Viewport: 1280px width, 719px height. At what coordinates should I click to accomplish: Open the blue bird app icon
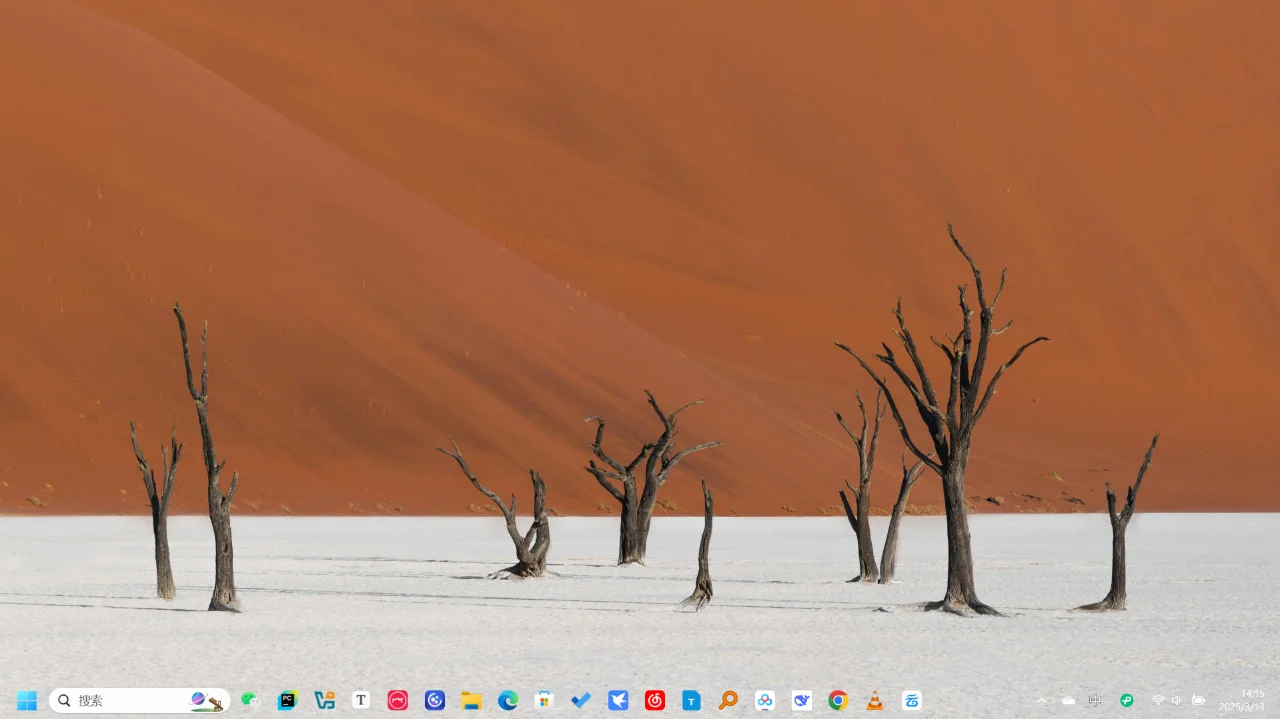point(618,700)
